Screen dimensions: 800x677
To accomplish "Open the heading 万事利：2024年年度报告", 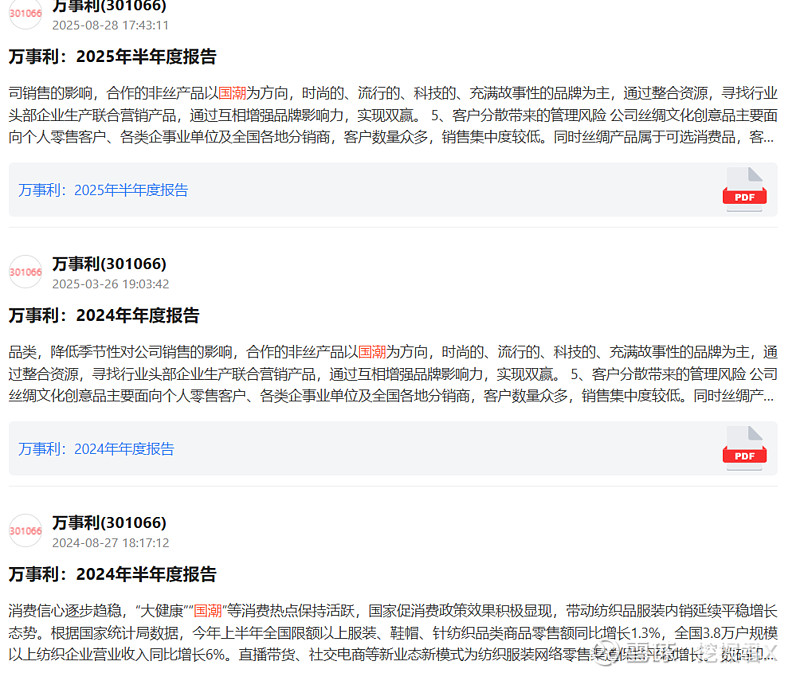I will click(x=104, y=315).
